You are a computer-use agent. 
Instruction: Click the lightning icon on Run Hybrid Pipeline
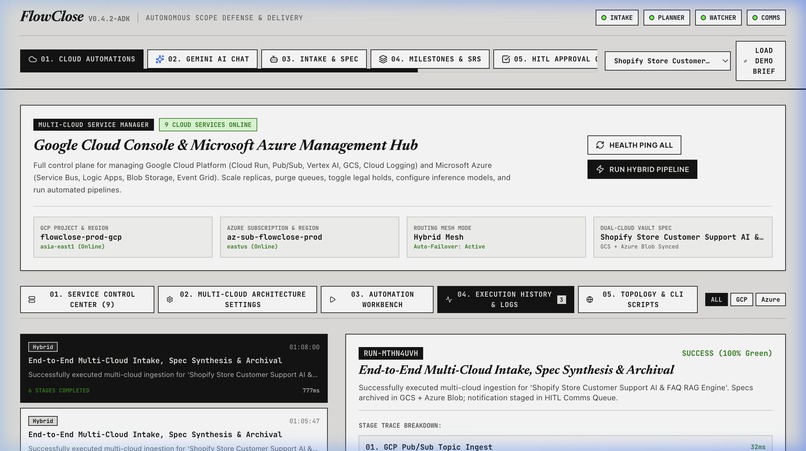tap(600, 169)
